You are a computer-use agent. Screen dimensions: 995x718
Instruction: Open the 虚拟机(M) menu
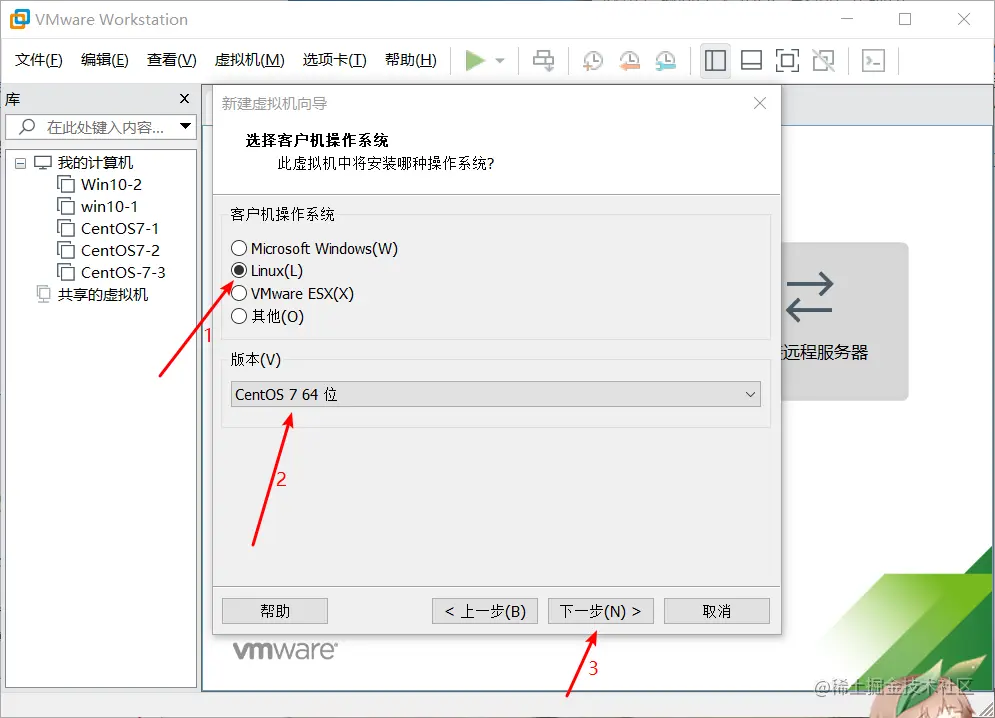coord(249,60)
